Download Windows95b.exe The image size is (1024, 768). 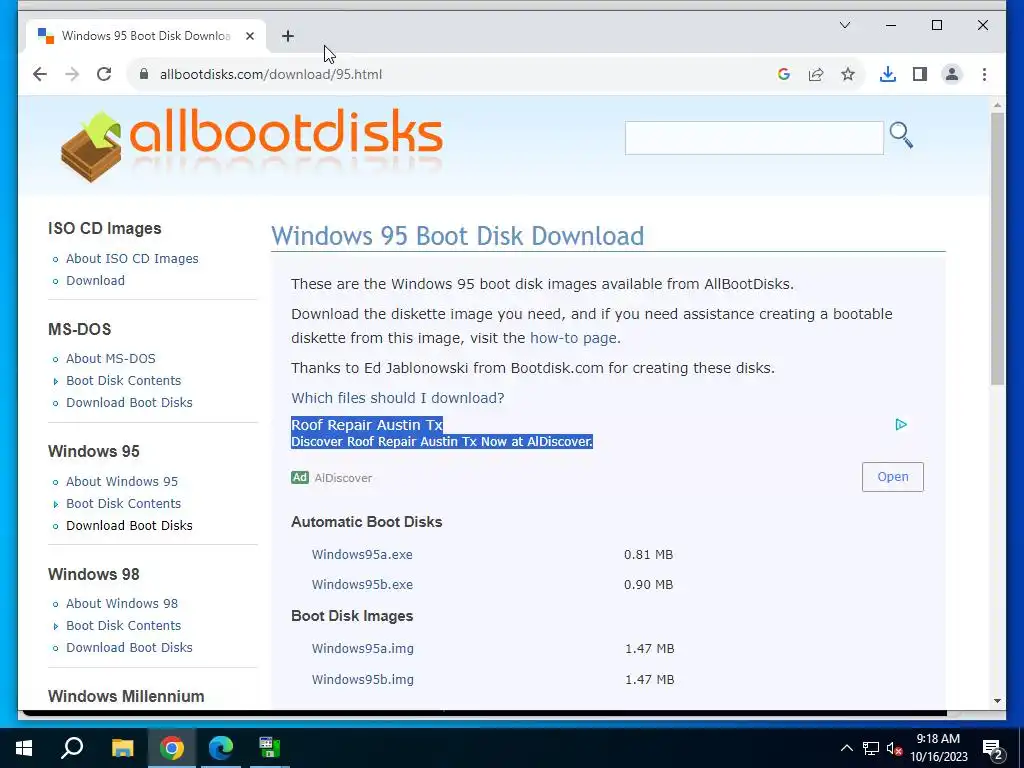362,584
